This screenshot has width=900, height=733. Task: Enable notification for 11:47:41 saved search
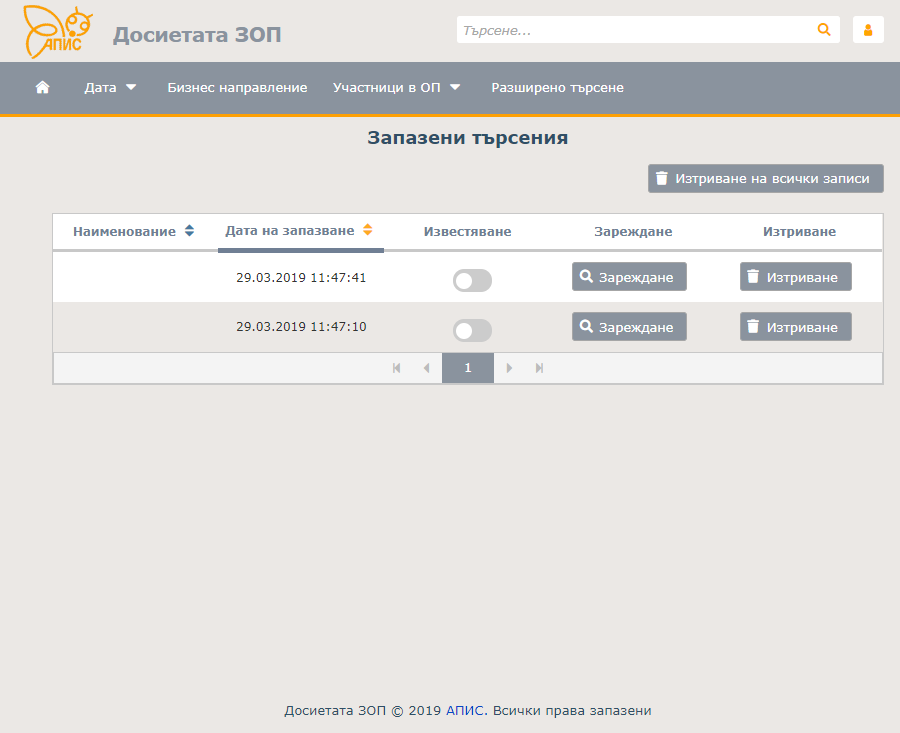[472, 280]
